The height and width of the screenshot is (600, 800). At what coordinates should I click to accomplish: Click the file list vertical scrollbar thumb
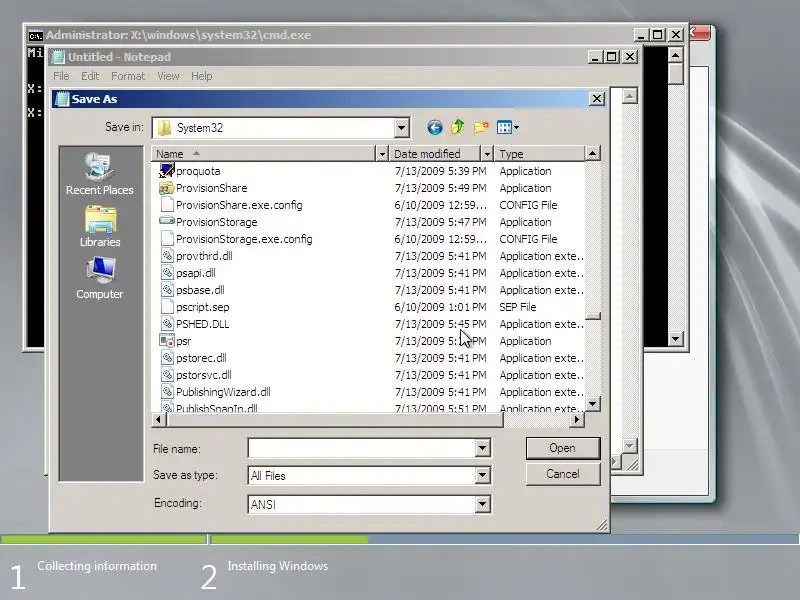click(x=592, y=316)
